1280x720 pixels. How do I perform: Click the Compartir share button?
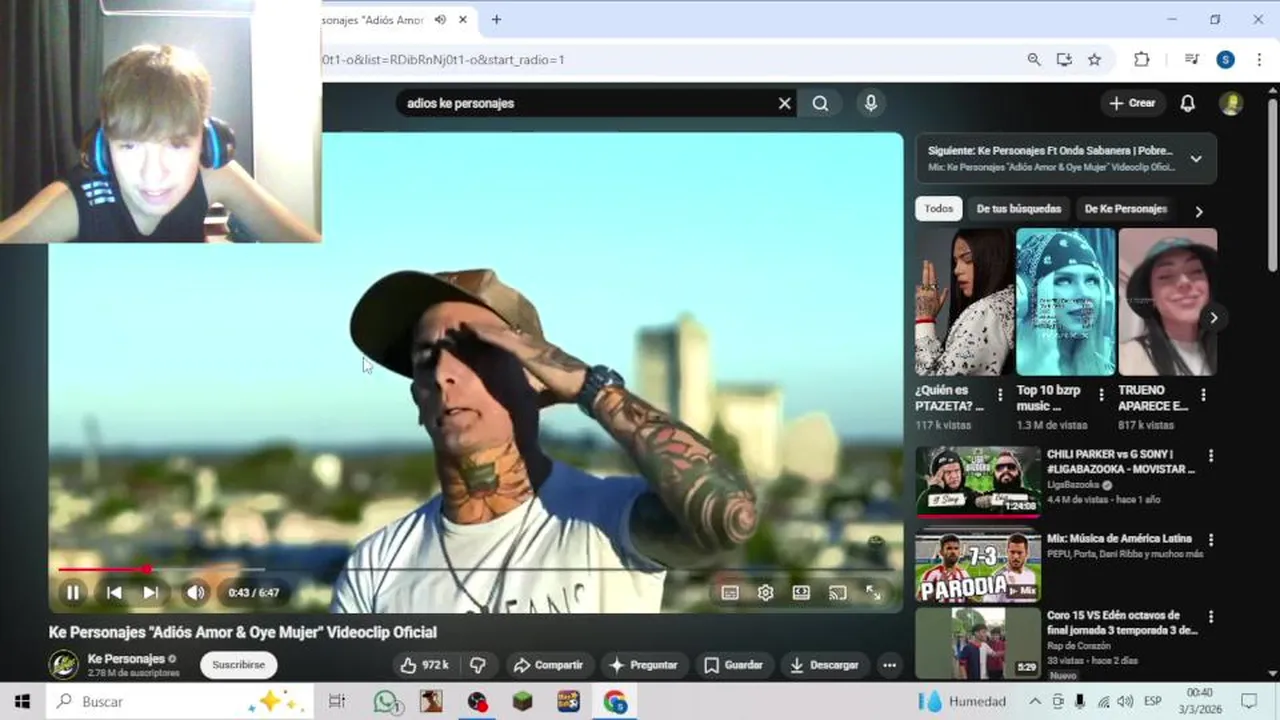548,665
